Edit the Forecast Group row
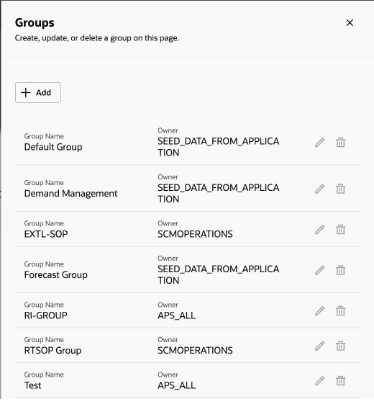374x400 pixels. coord(320,270)
